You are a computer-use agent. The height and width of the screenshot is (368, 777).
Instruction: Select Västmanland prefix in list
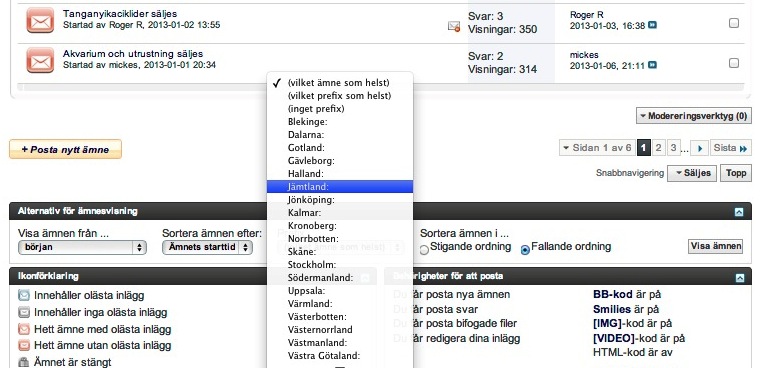[339, 343]
